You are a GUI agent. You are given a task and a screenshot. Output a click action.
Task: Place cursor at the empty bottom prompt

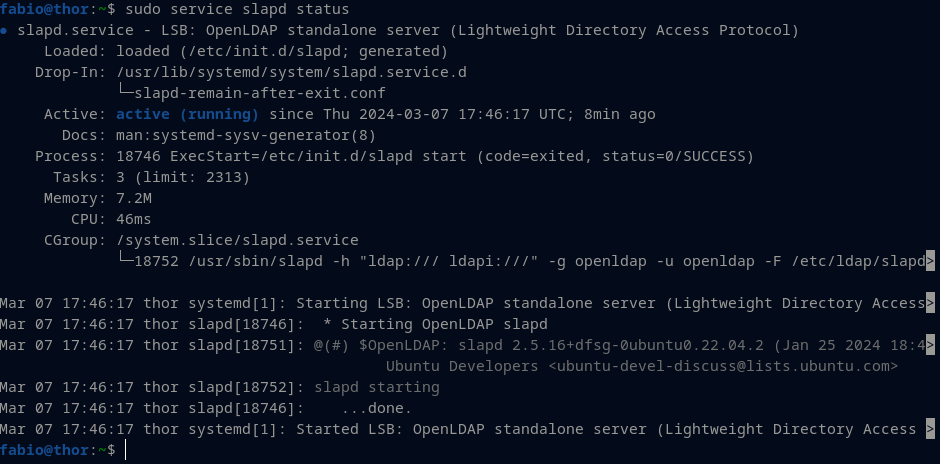(126, 451)
